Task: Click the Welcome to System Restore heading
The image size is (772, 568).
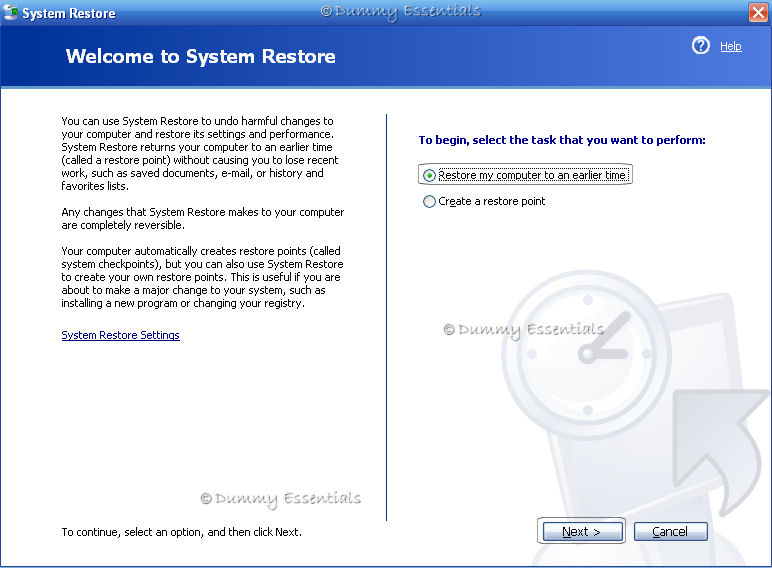Action: pyautogui.click(x=201, y=57)
